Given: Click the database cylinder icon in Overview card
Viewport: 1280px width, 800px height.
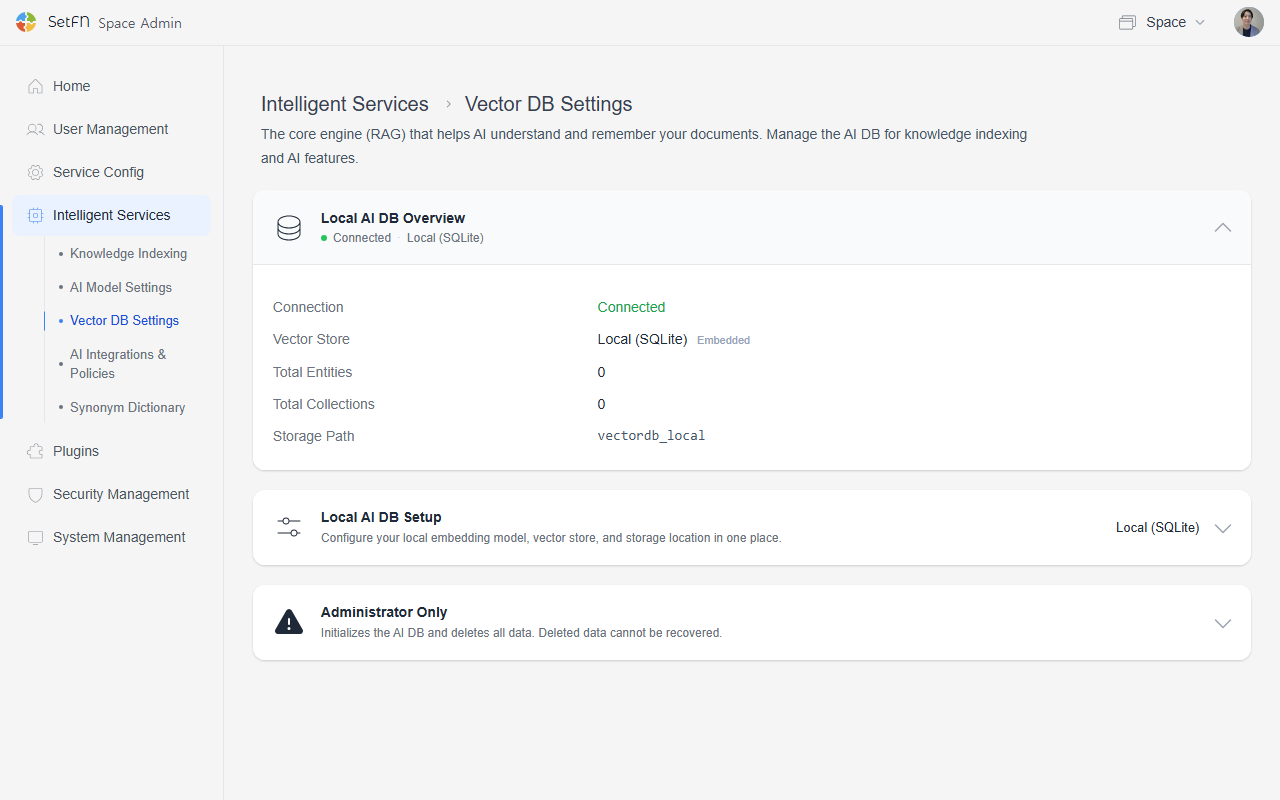Looking at the screenshot, I should pyautogui.click(x=289, y=228).
